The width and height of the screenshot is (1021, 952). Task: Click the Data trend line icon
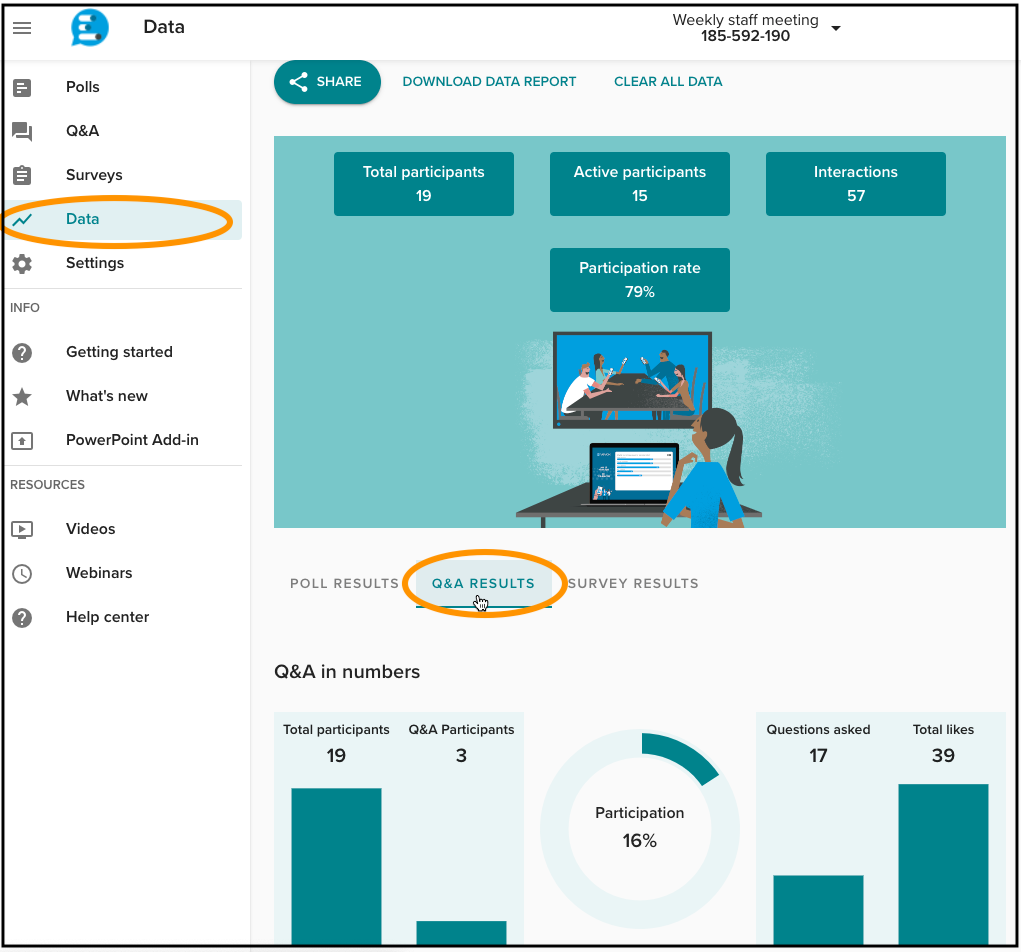pyautogui.click(x=22, y=219)
